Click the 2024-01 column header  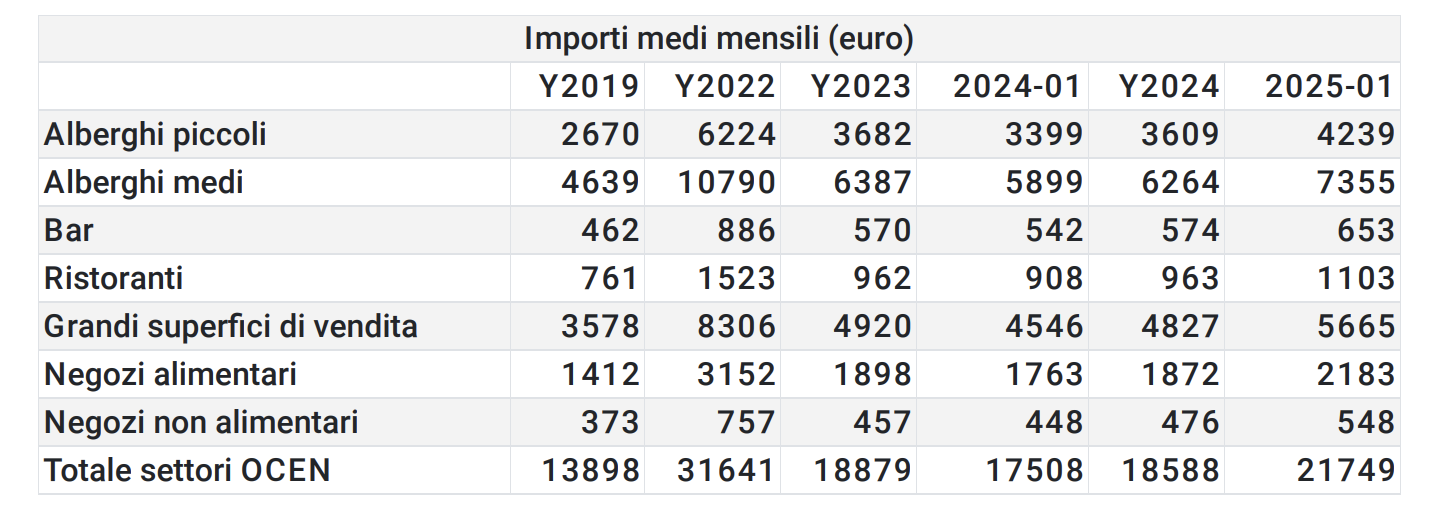pyautogui.click(x=1017, y=87)
